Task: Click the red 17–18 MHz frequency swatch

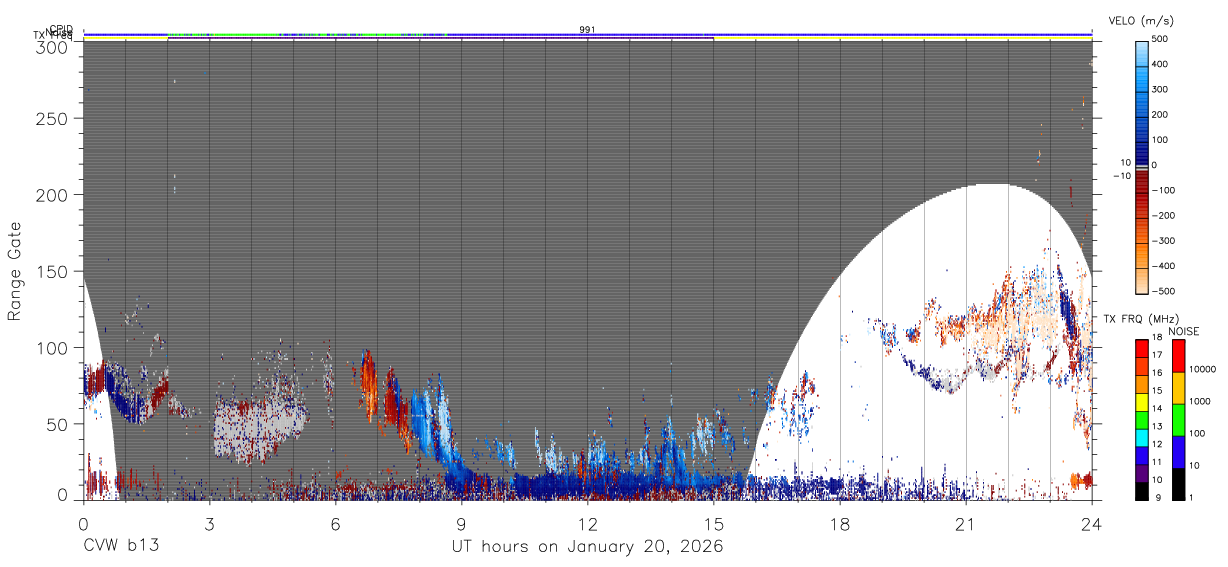Action: click(1141, 348)
